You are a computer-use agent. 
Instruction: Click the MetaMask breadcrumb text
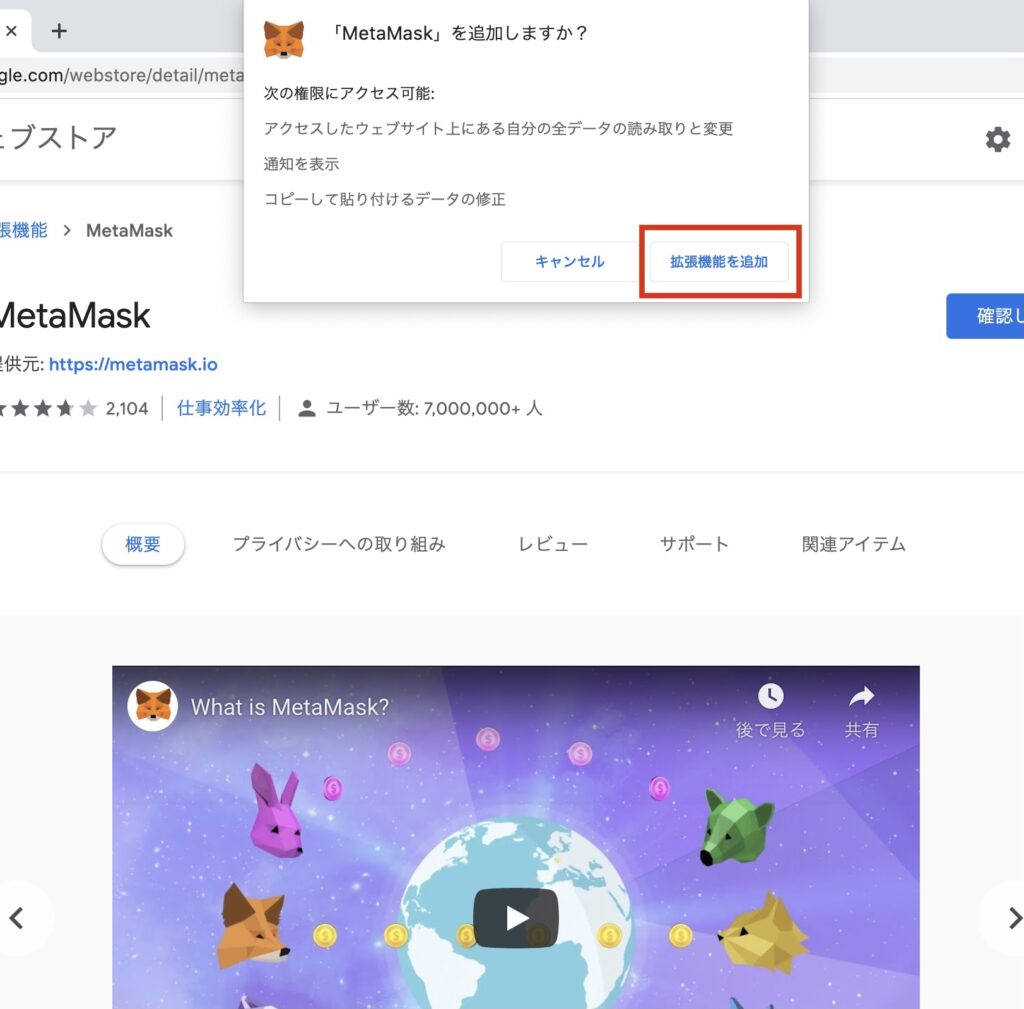(x=129, y=231)
